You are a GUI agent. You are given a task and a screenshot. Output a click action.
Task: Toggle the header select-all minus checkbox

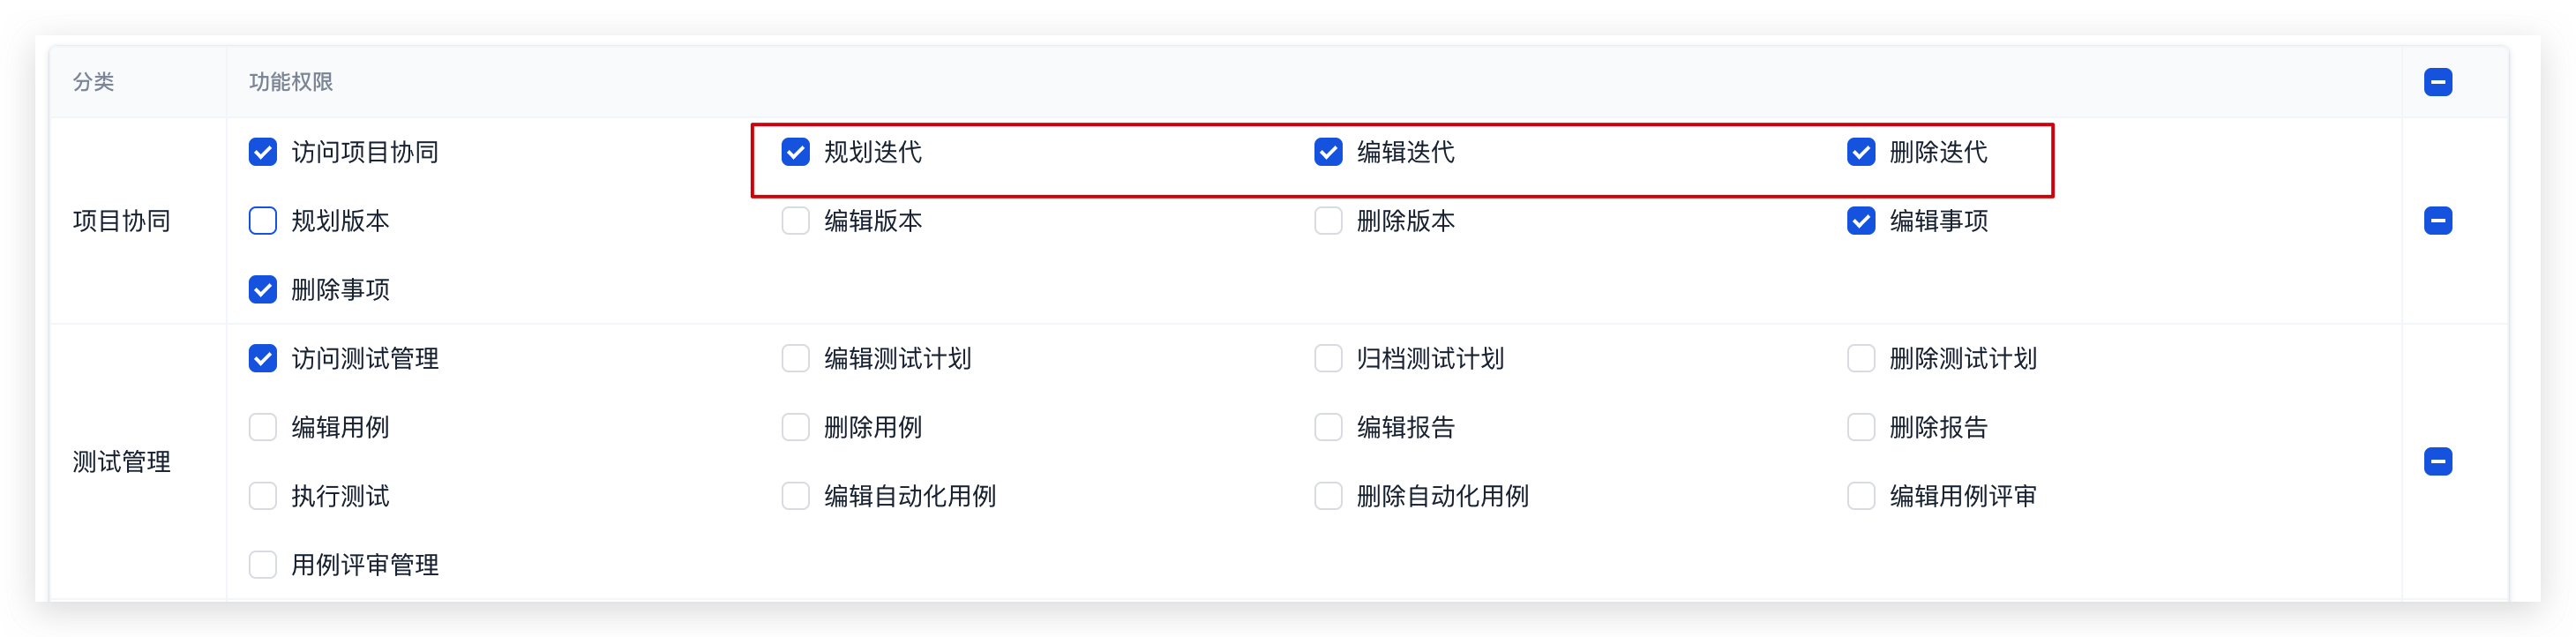tap(2437, 82)
